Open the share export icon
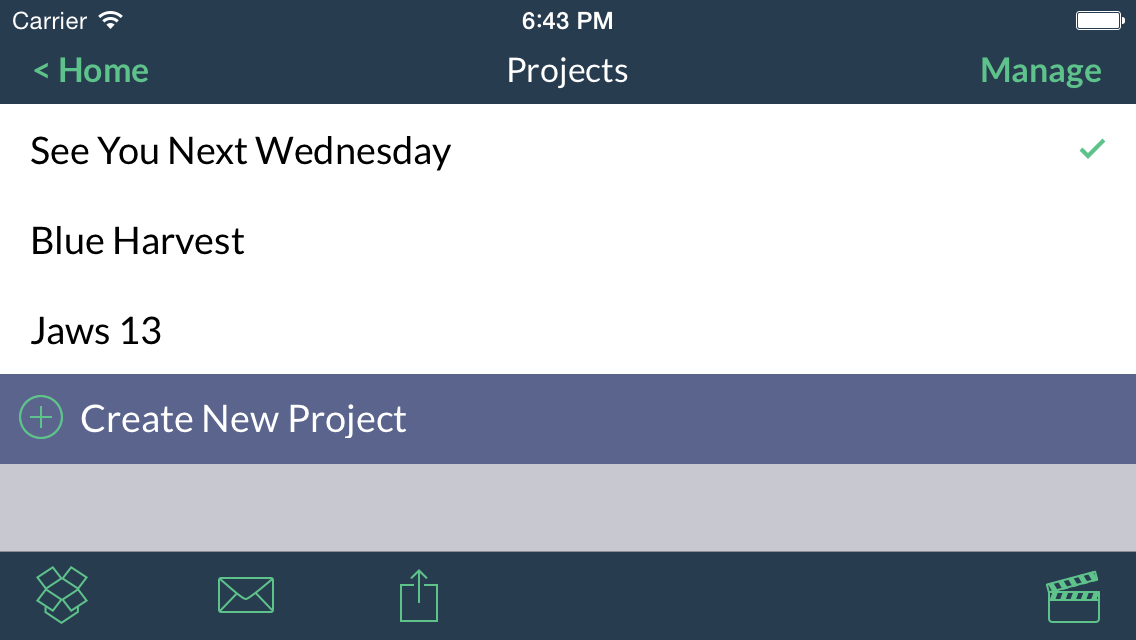The height and width of the screenshot is (640, 1136). click(419, 596)
